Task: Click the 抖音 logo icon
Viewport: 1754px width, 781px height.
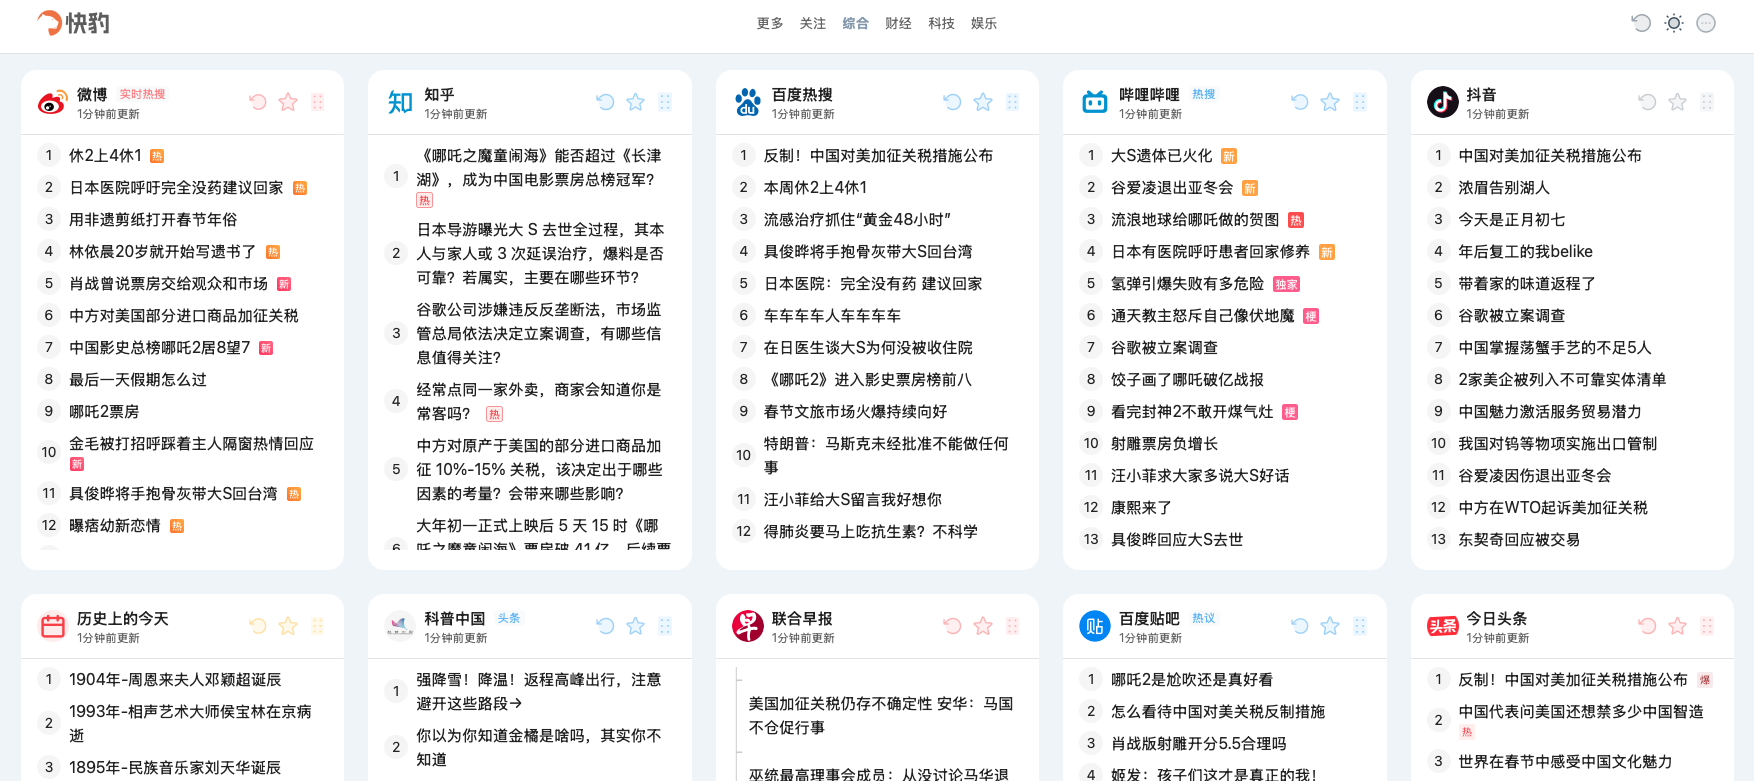Action: (1442, 102)
